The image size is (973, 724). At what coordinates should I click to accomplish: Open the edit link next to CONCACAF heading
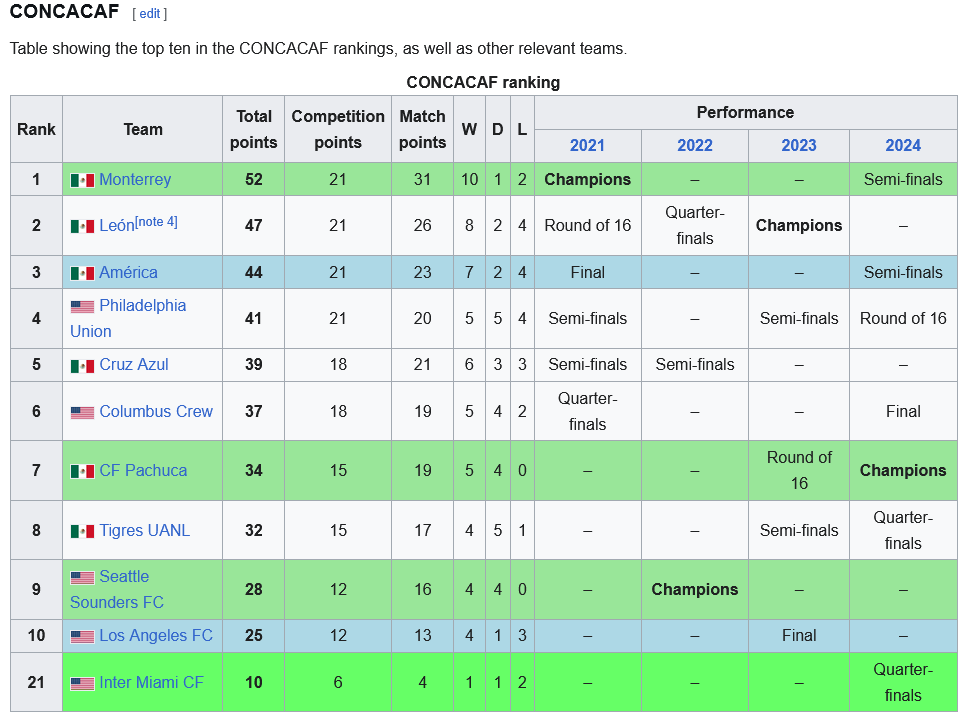pos(150,14)
